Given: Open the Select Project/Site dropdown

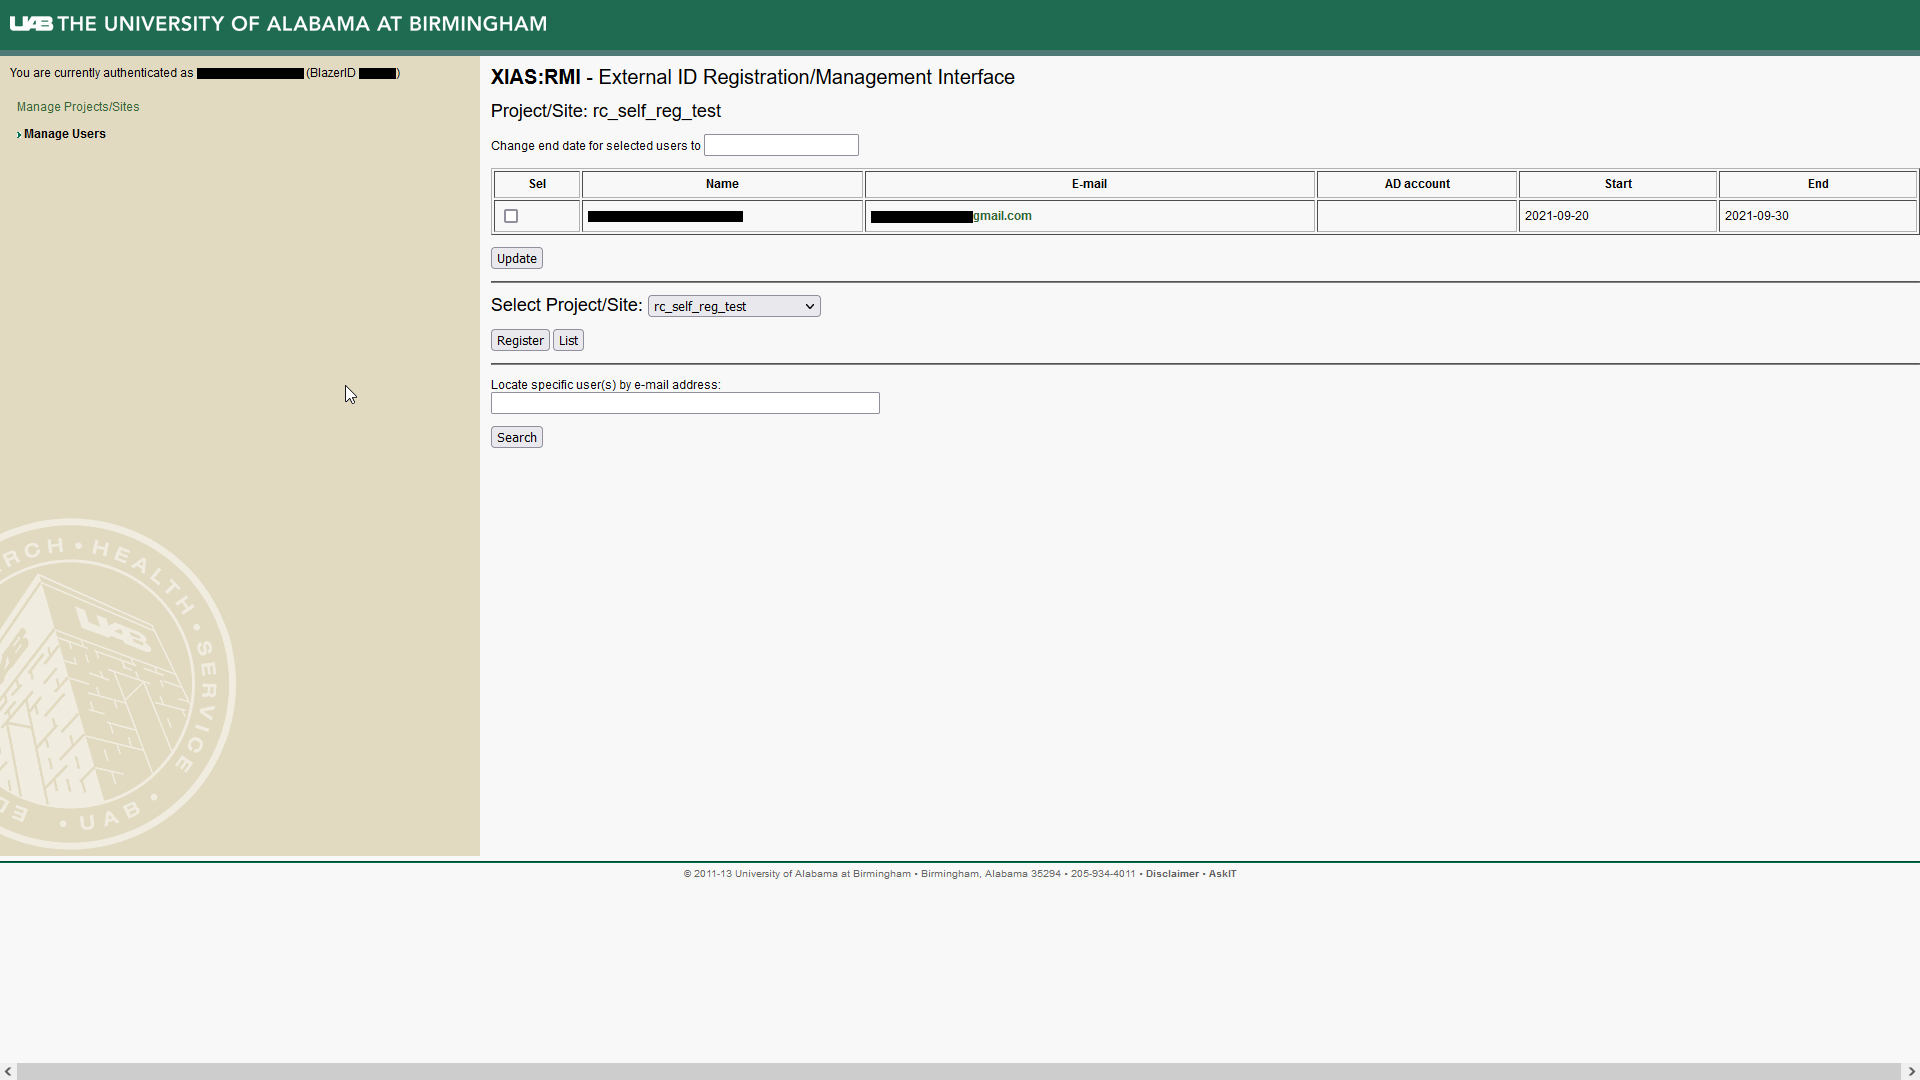Looking at the screenshot, I should point(734,306).
